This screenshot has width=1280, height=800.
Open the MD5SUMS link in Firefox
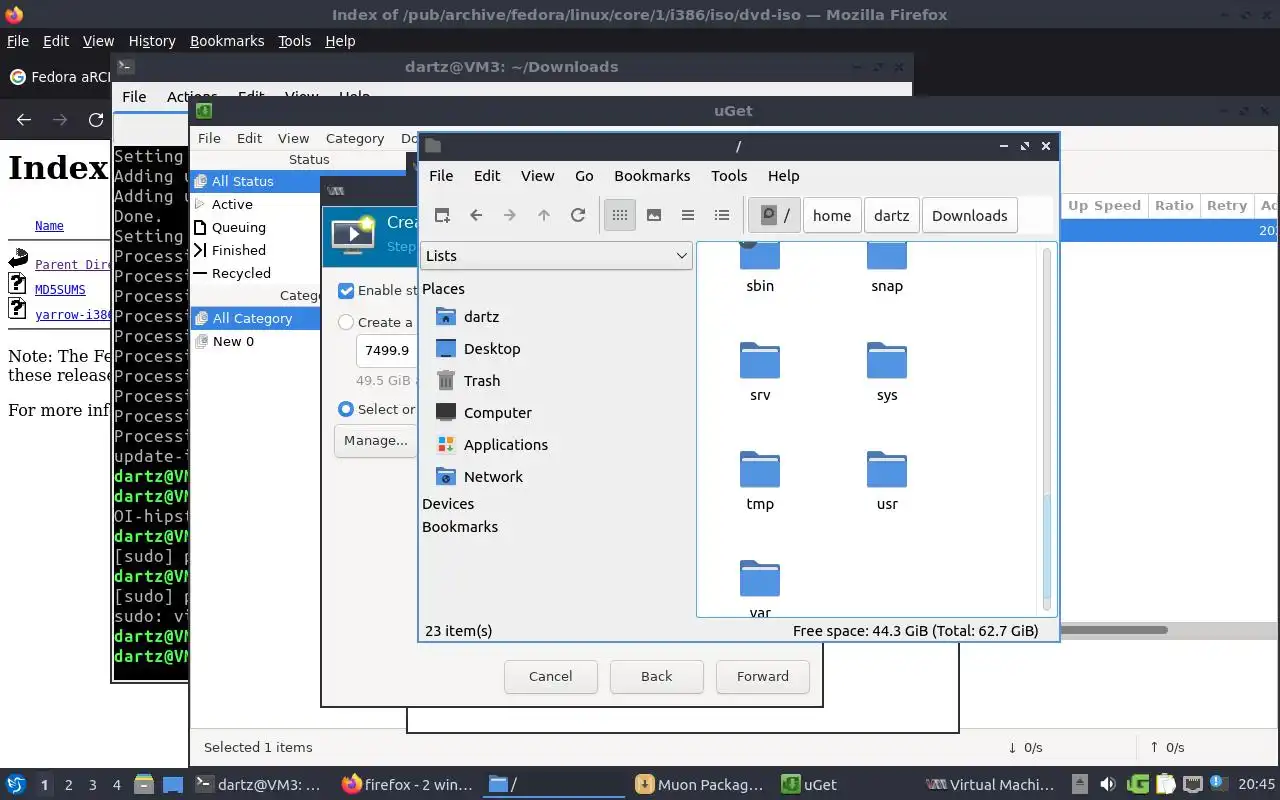[x=60, y=290]
